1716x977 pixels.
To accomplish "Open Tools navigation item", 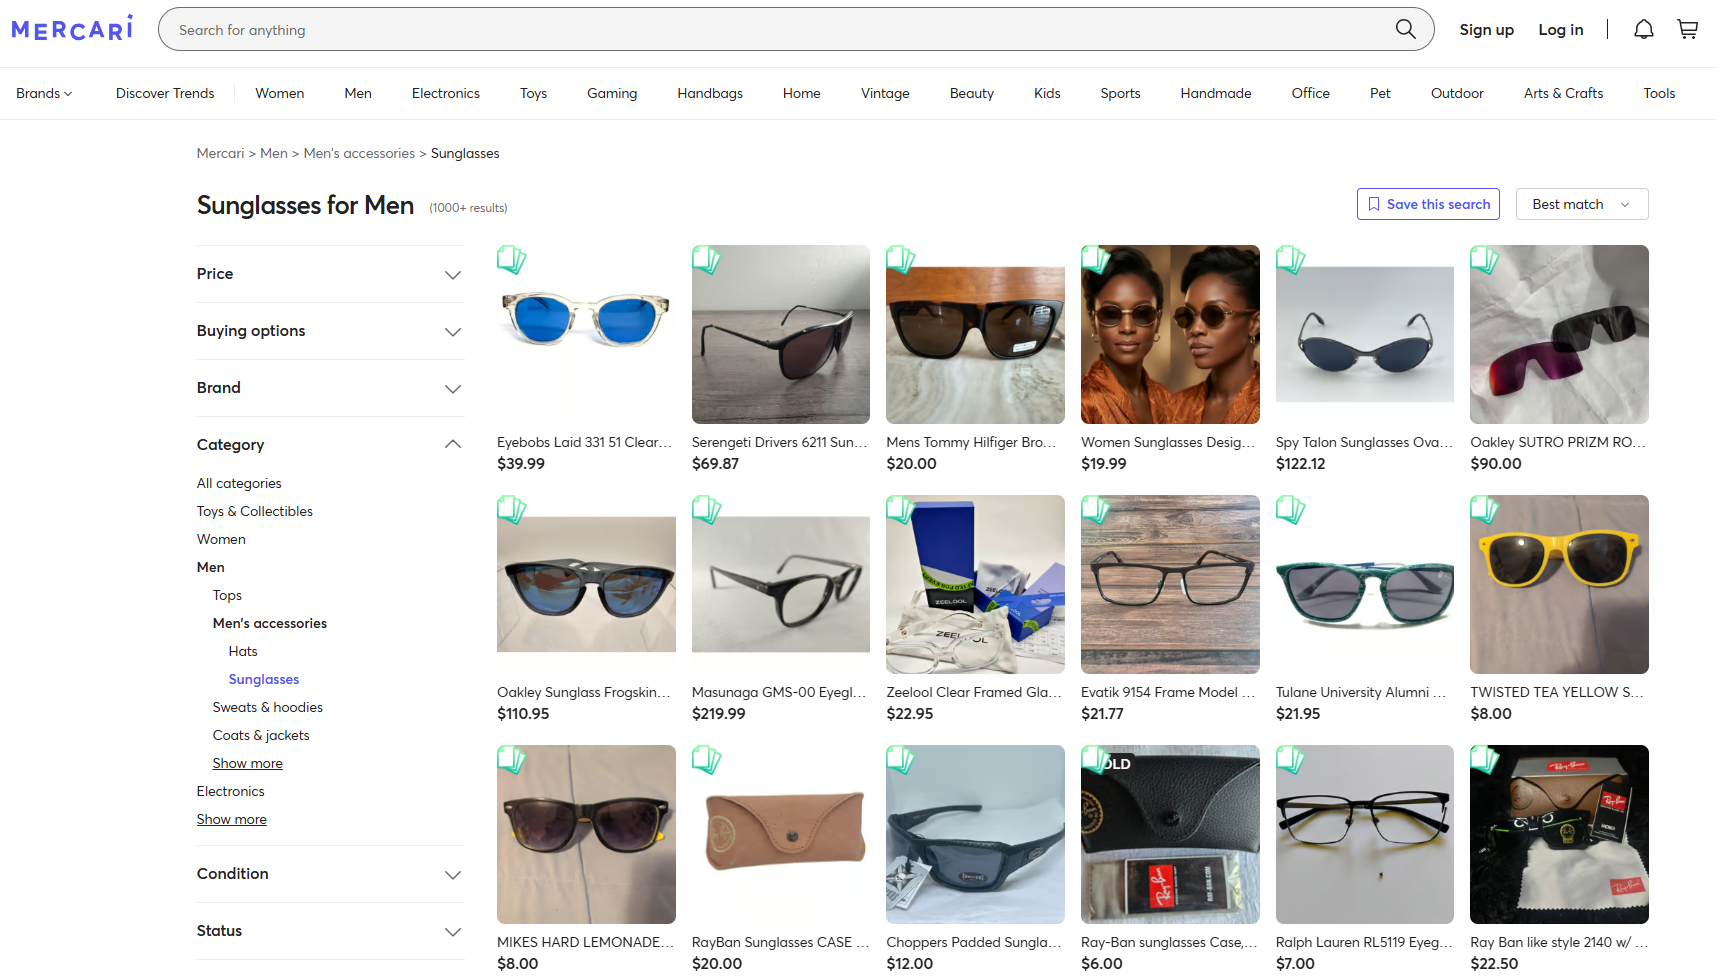I will (1659, 93).
